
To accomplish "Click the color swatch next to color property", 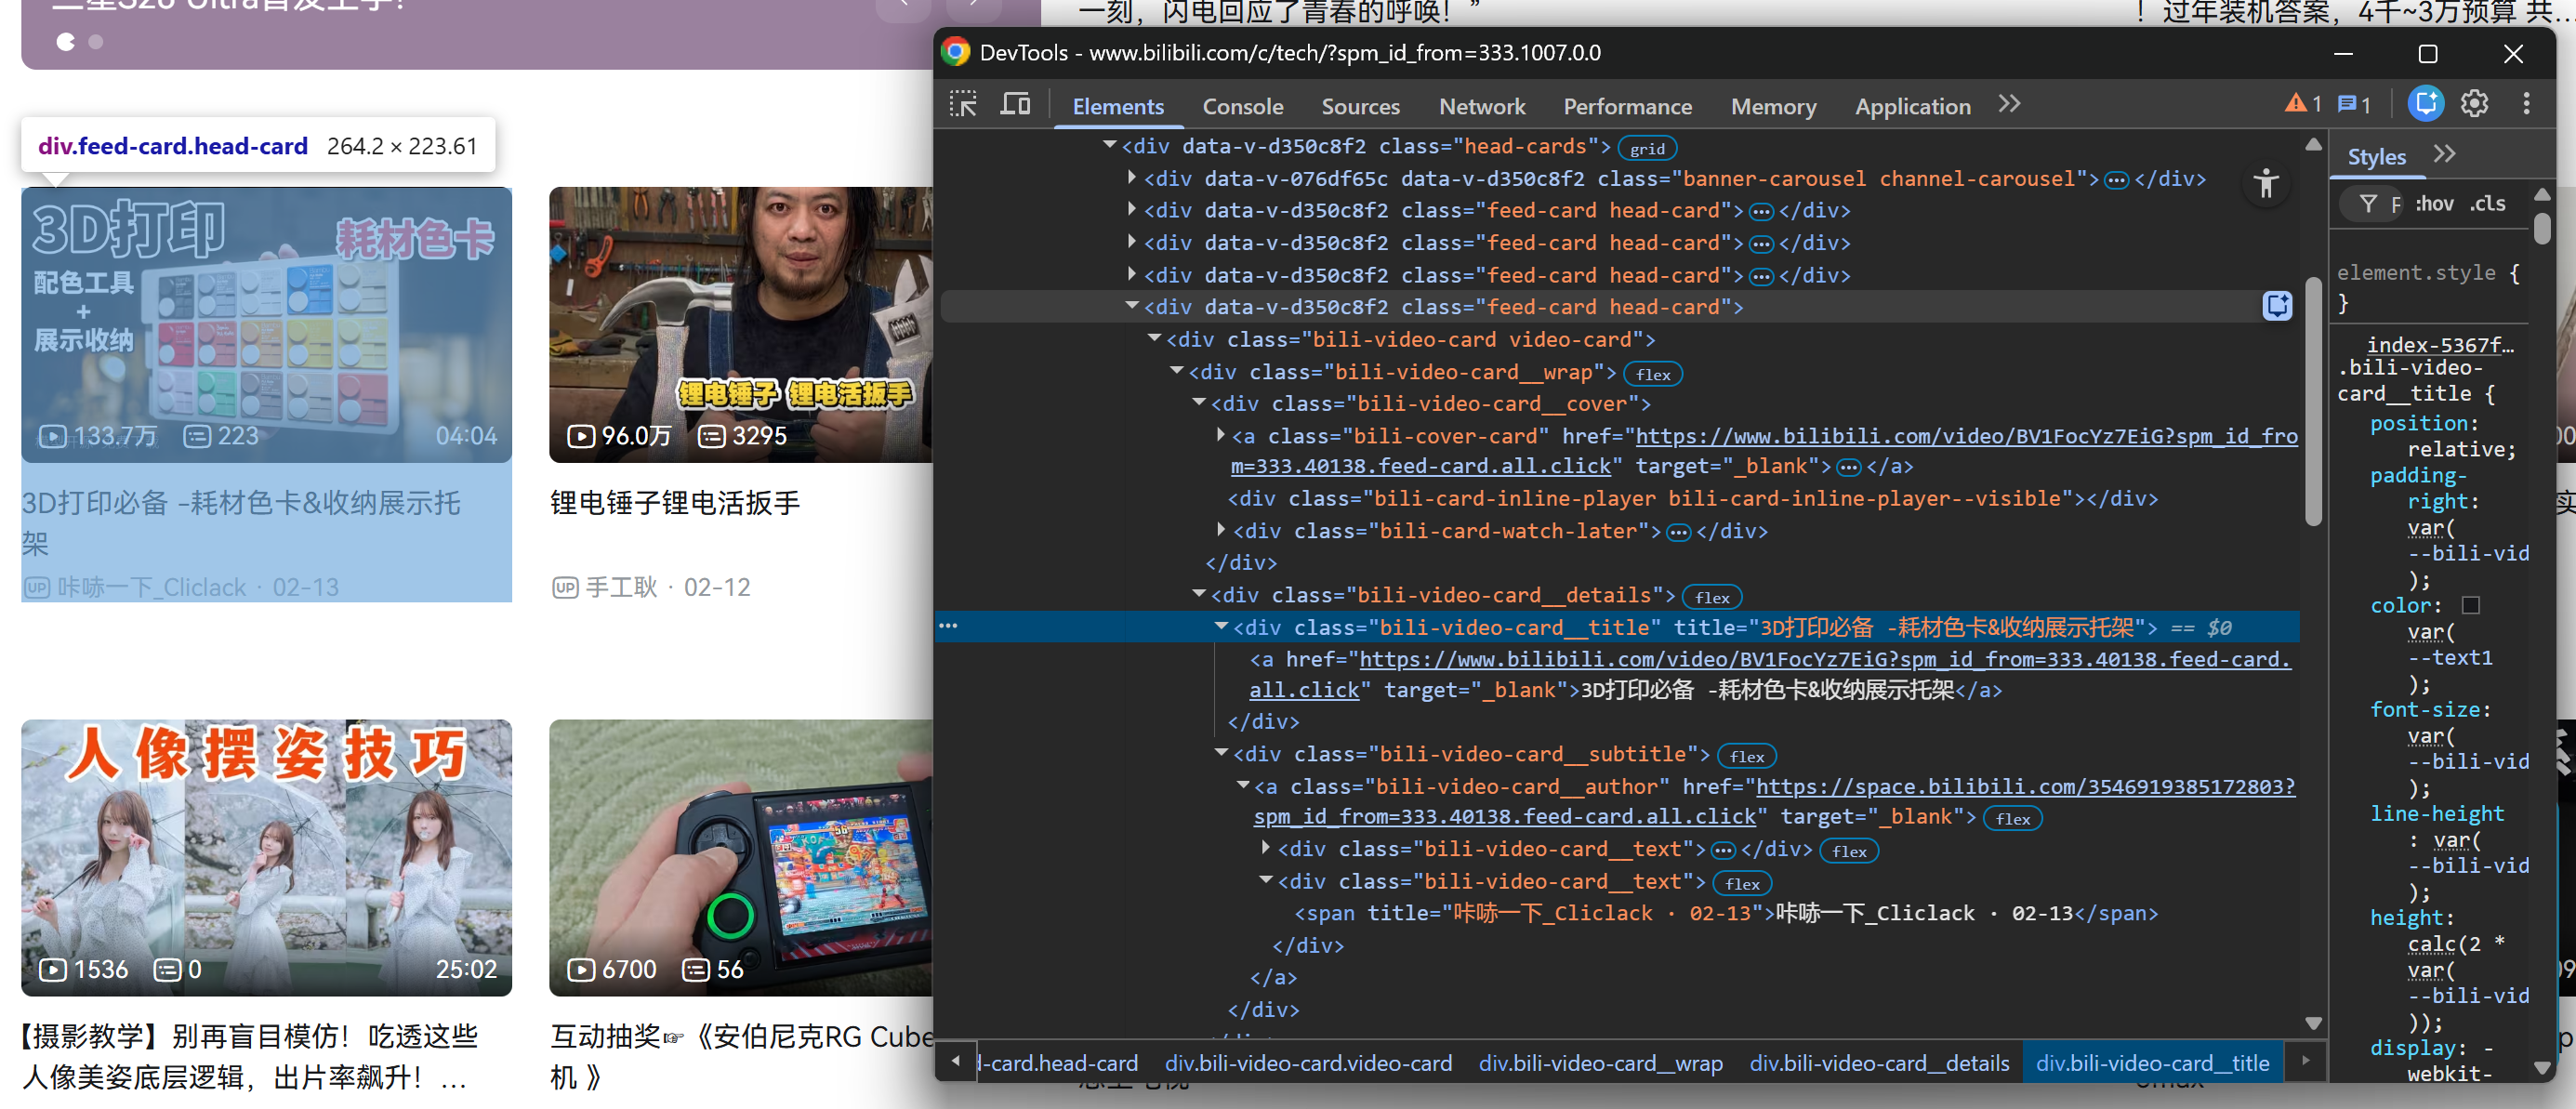I will 2470,606.
